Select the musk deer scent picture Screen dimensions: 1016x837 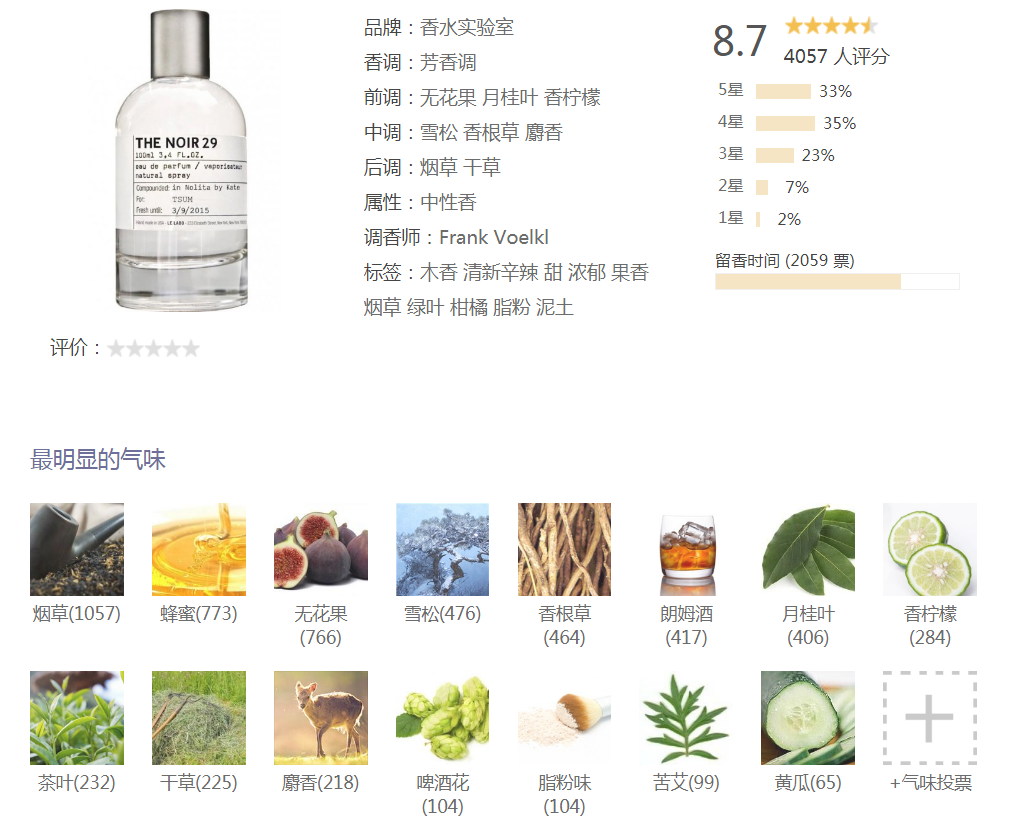pyautogui.click(x=321, y=718)
